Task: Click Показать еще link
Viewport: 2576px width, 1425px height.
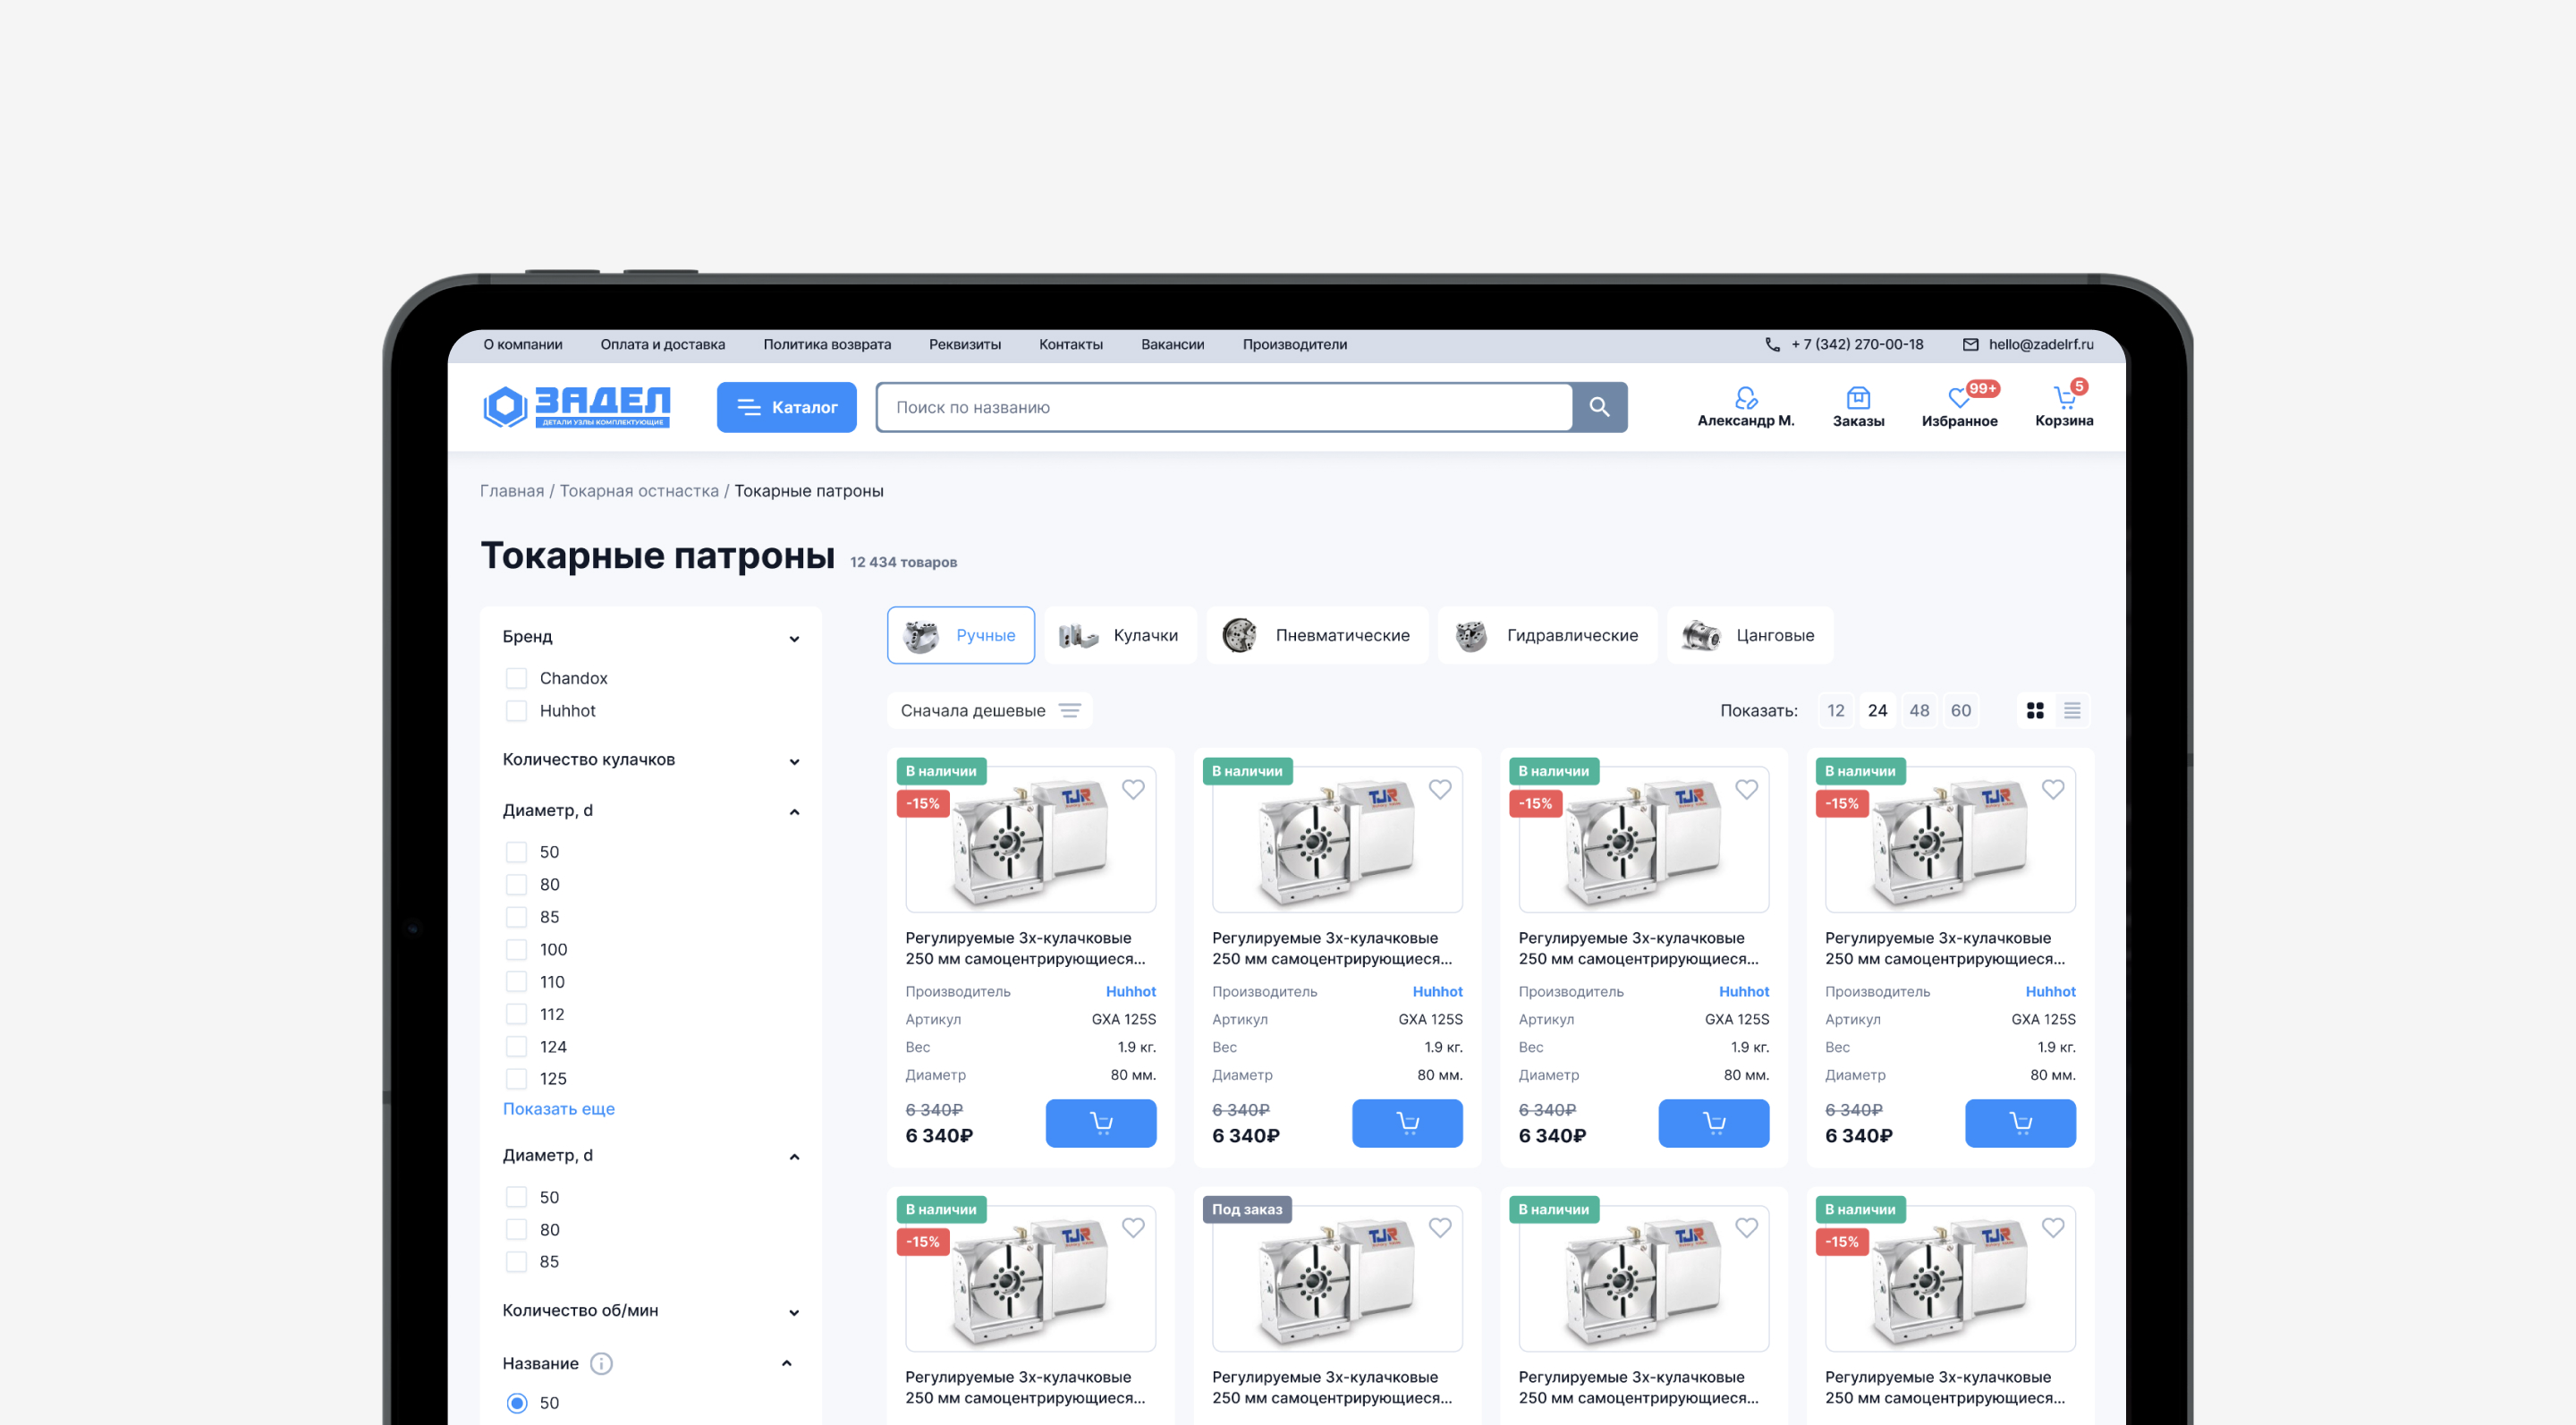Action: tap(559, 1108)
